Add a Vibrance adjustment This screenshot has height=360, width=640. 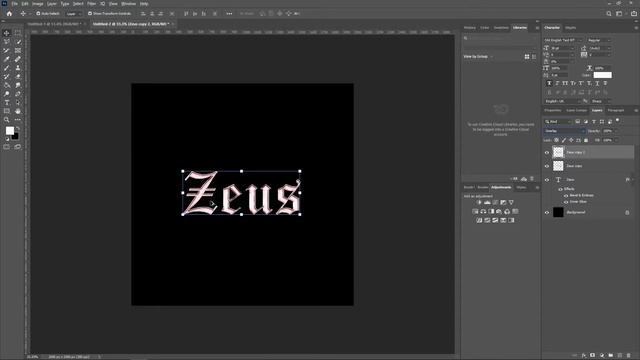coord(511,202)
